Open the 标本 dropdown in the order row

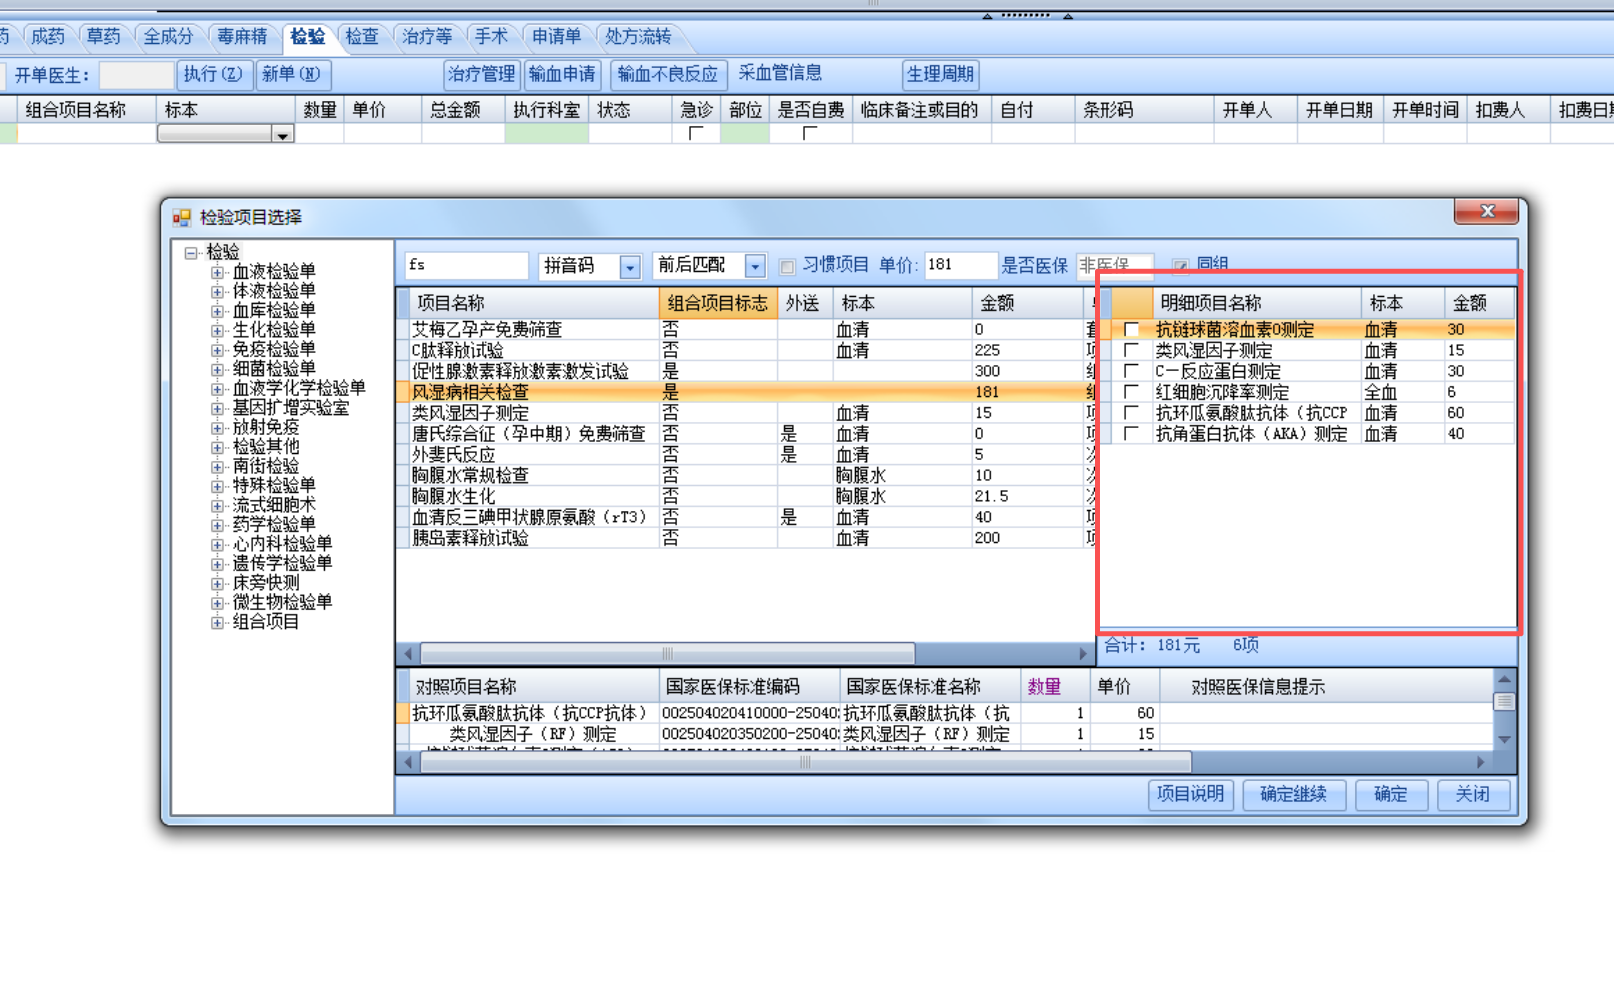(283, 135)
